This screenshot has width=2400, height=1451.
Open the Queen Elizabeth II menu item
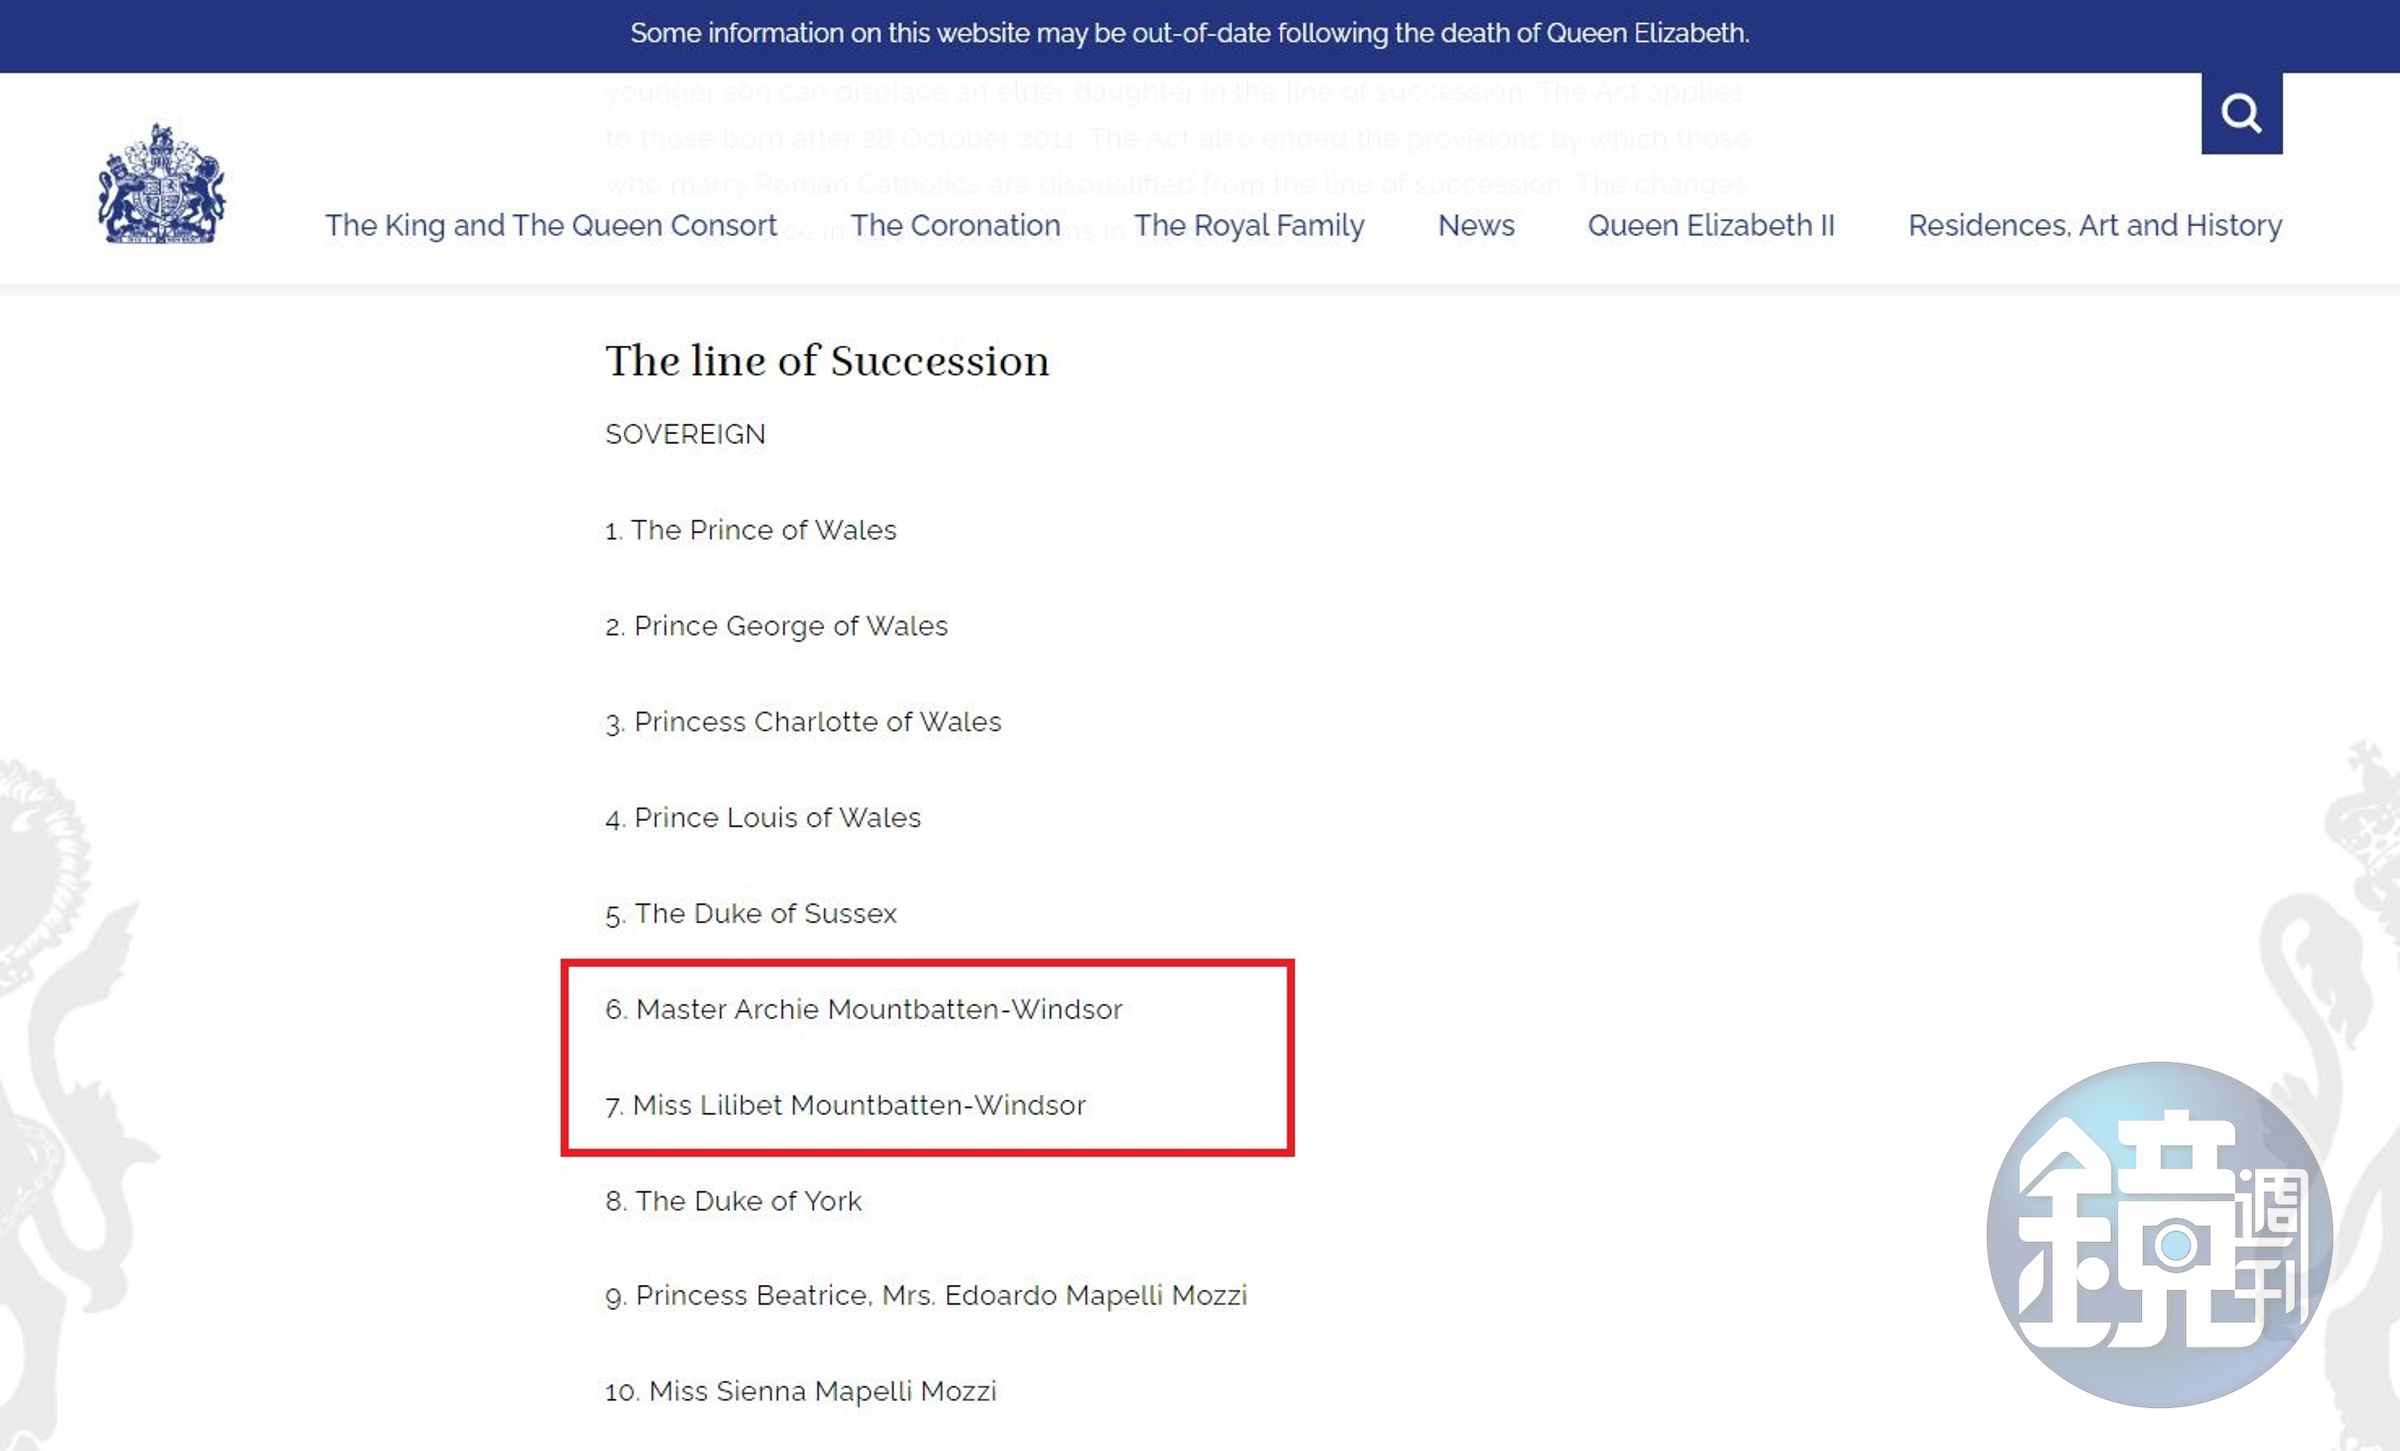[1711, 225]
